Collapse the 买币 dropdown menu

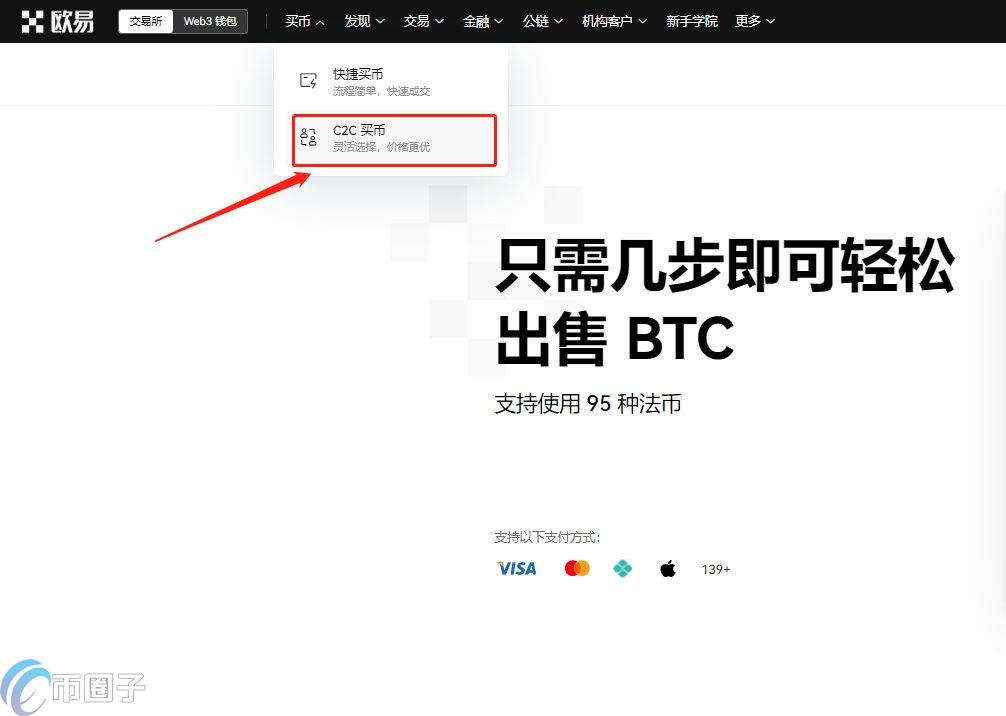coord(304,21)
